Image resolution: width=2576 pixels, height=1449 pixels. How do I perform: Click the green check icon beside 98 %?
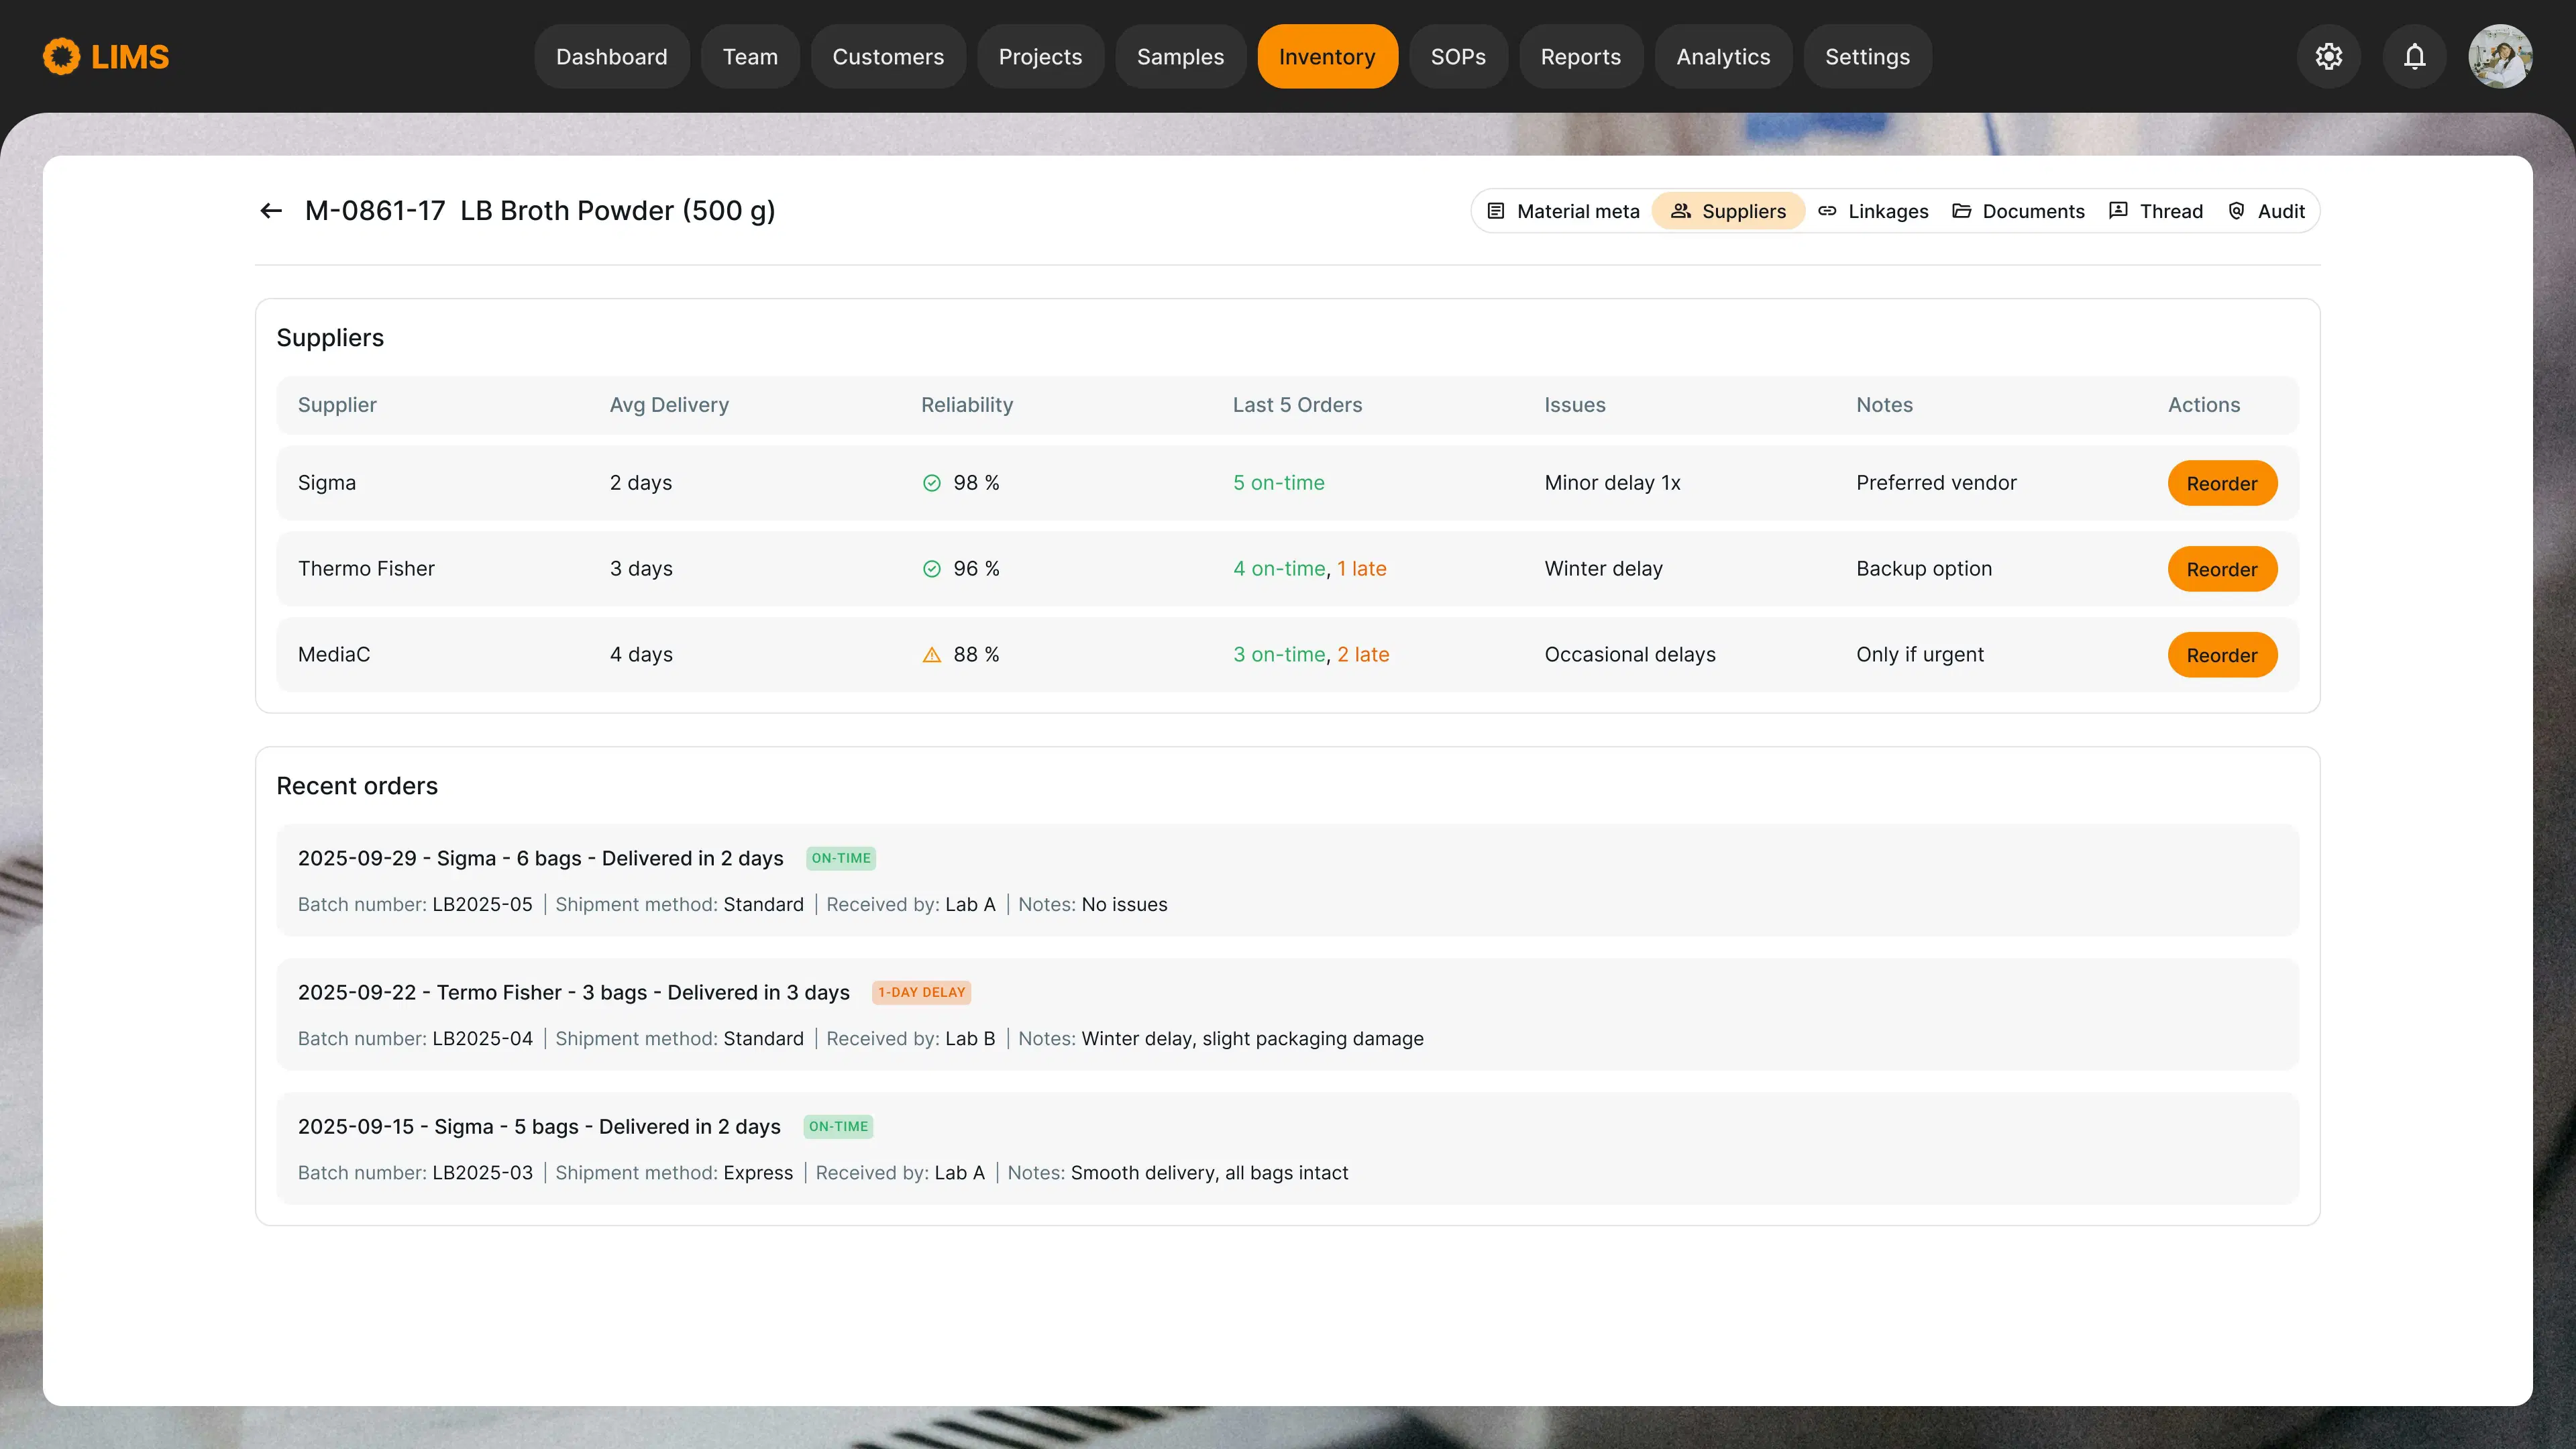tap(931, 483)
